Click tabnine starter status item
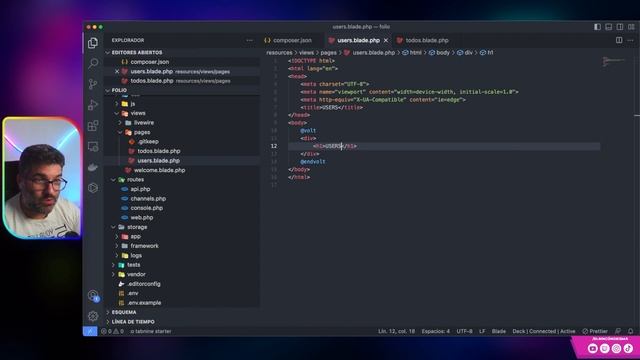The image size is (640, 360). click(x=151, y=331)
